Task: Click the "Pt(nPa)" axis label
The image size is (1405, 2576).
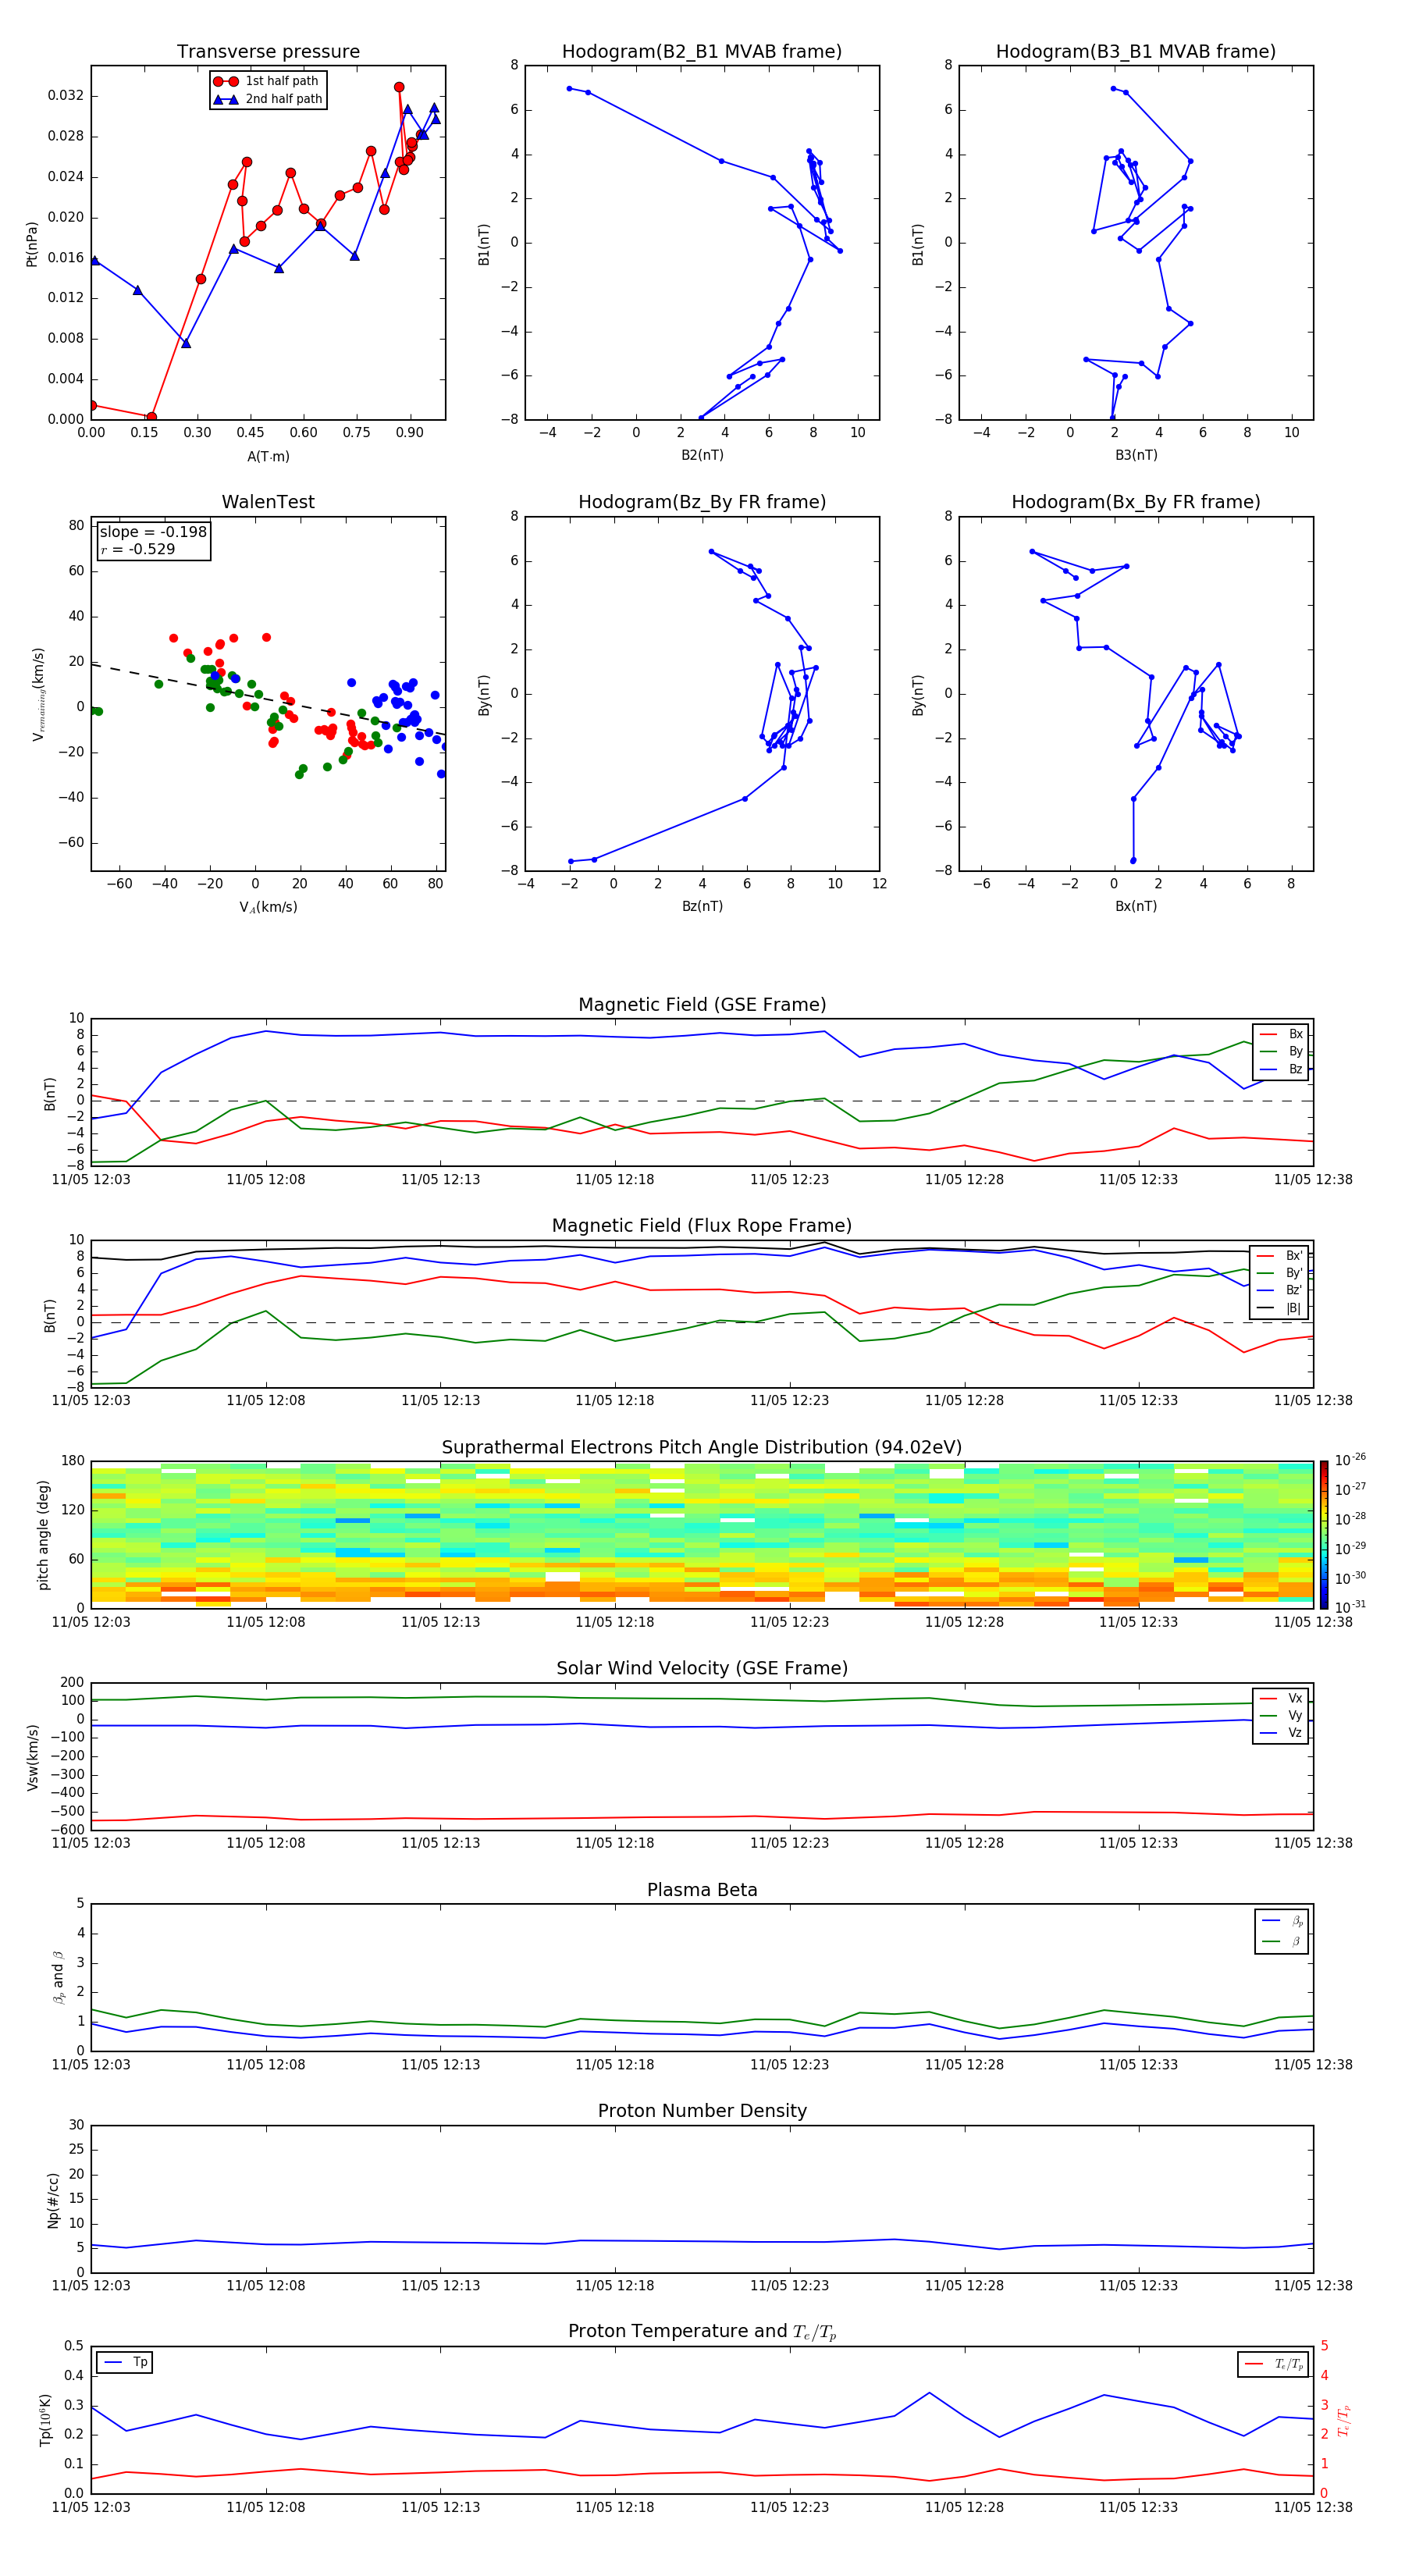Action: [x=32, y=243]
